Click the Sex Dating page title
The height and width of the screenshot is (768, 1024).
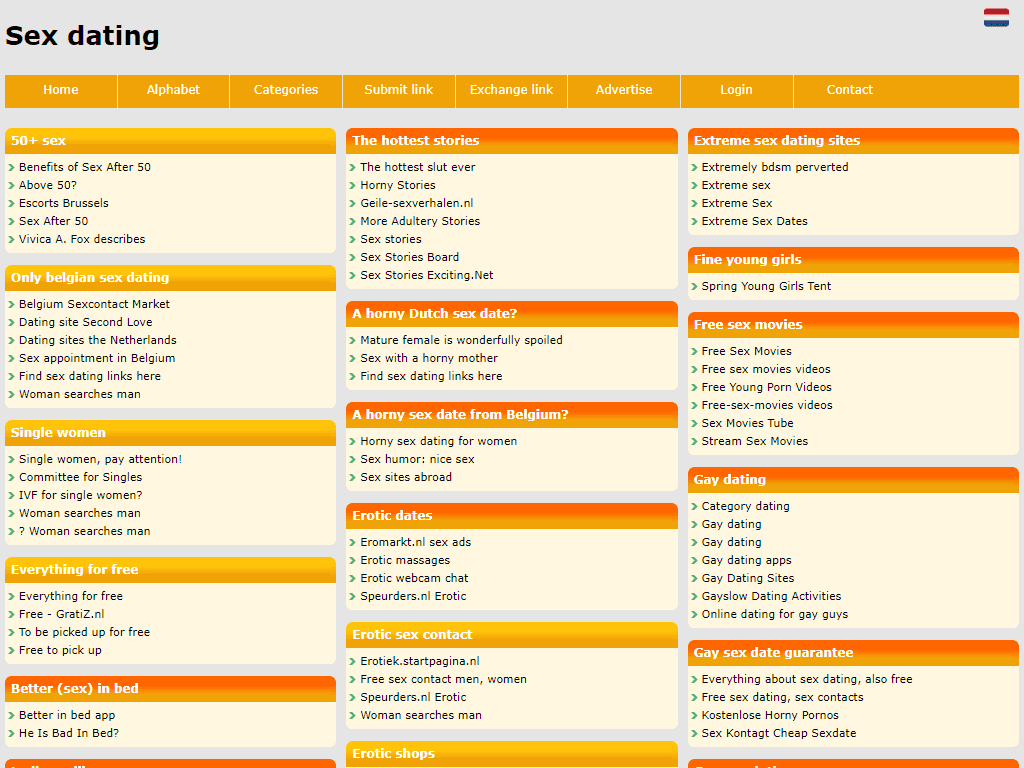82,36
